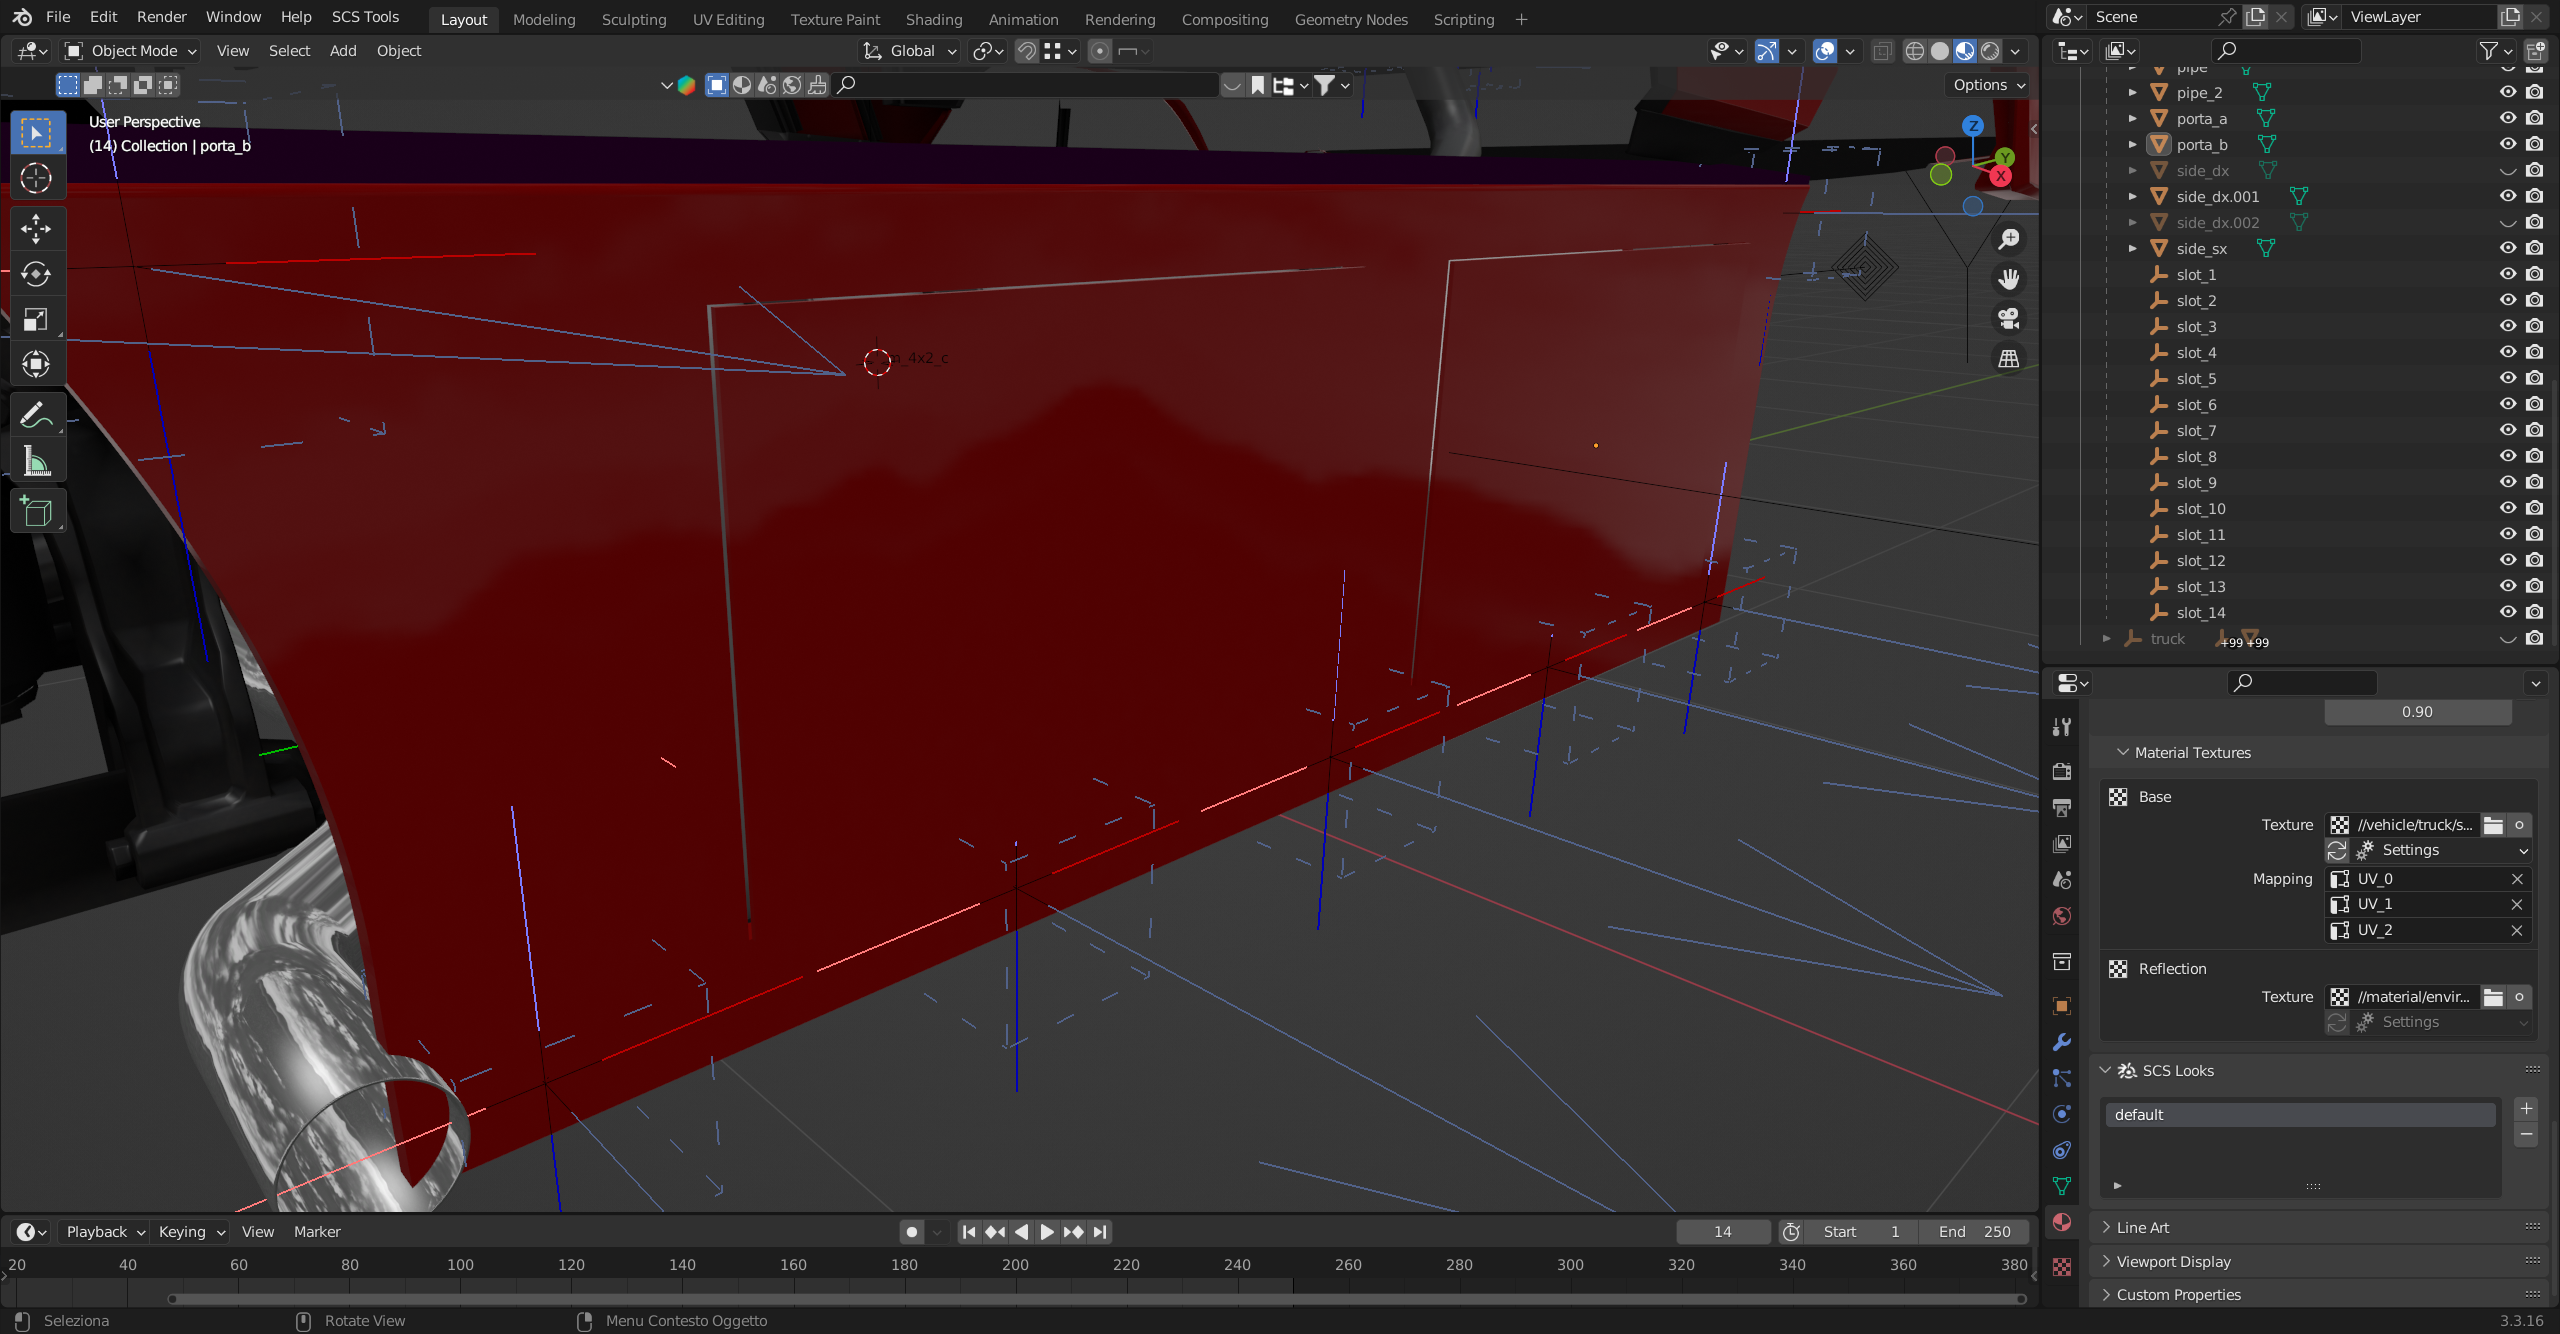
Task: Select the Add Cube tool
Action: click(x=36, y=512)
